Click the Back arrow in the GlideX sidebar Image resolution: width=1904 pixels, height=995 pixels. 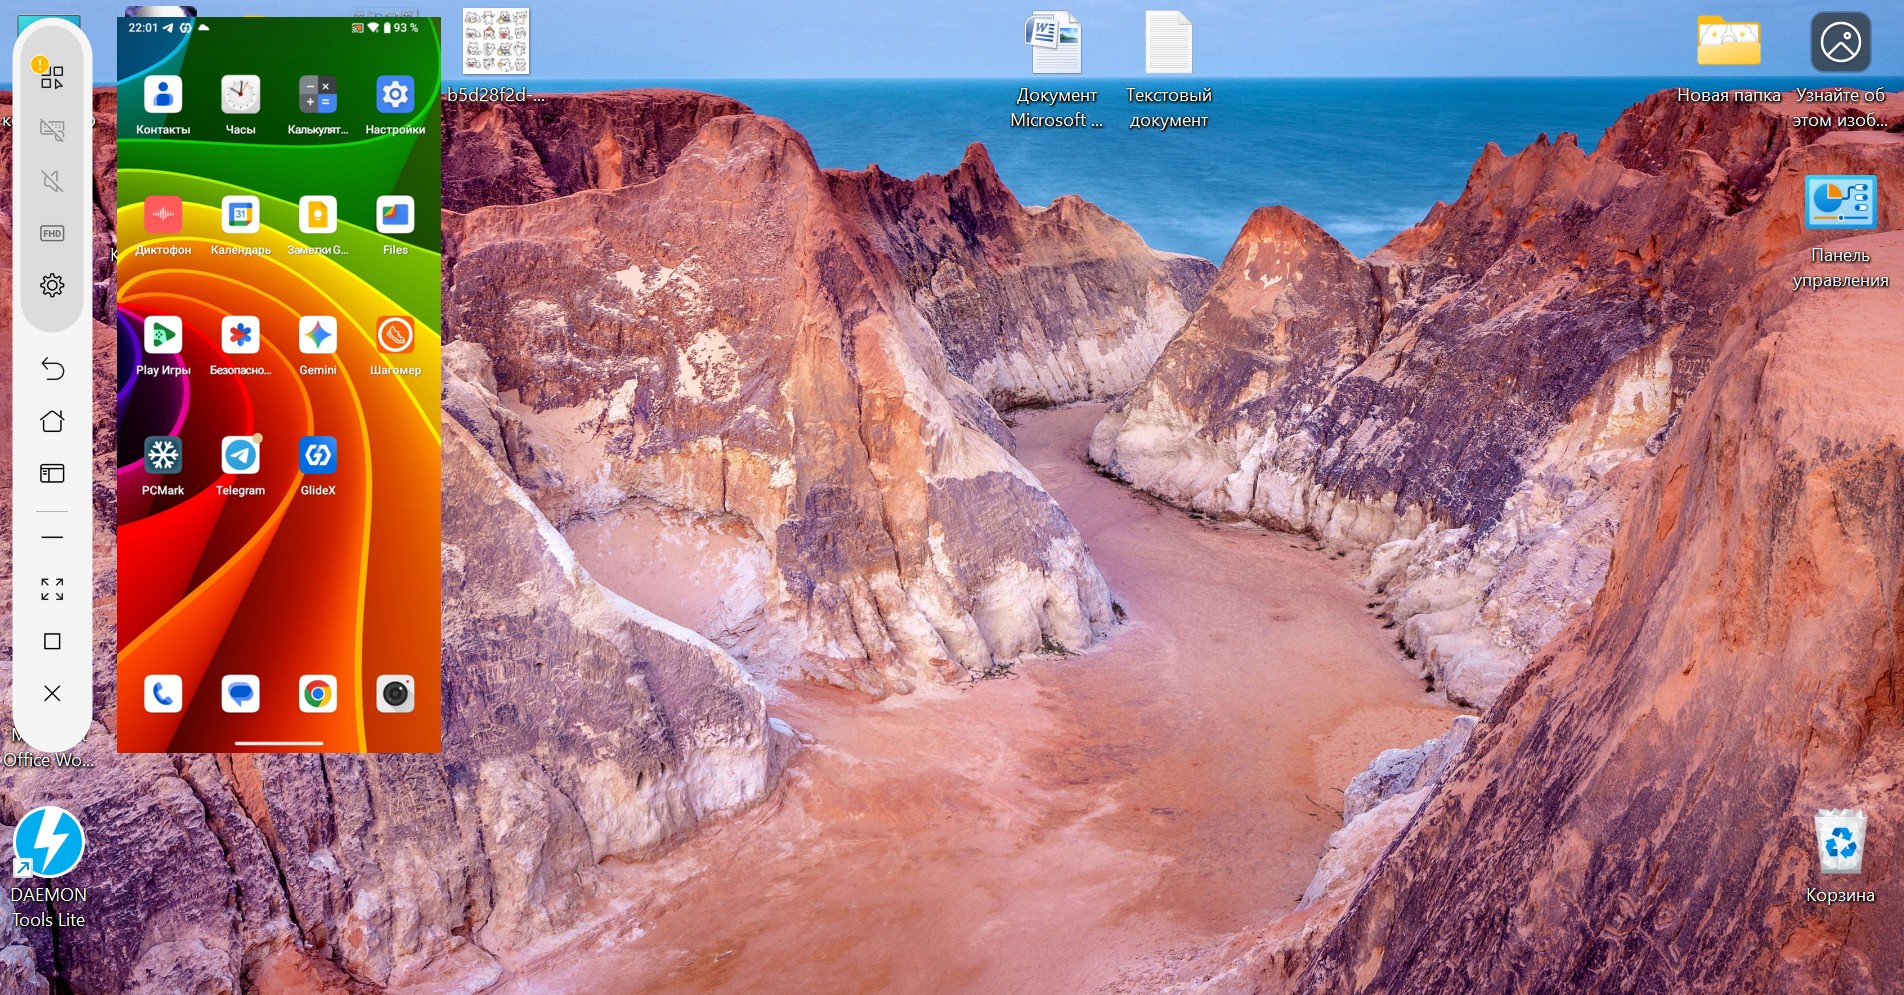pos(52,369)
